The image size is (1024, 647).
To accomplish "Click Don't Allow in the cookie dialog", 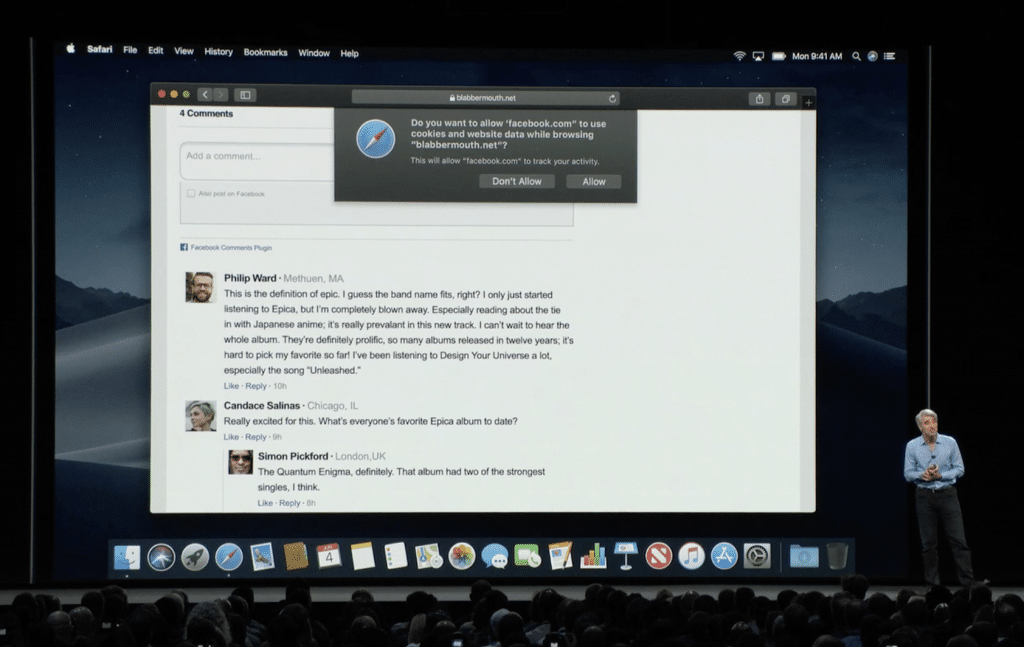I will (x=517, y=181).
